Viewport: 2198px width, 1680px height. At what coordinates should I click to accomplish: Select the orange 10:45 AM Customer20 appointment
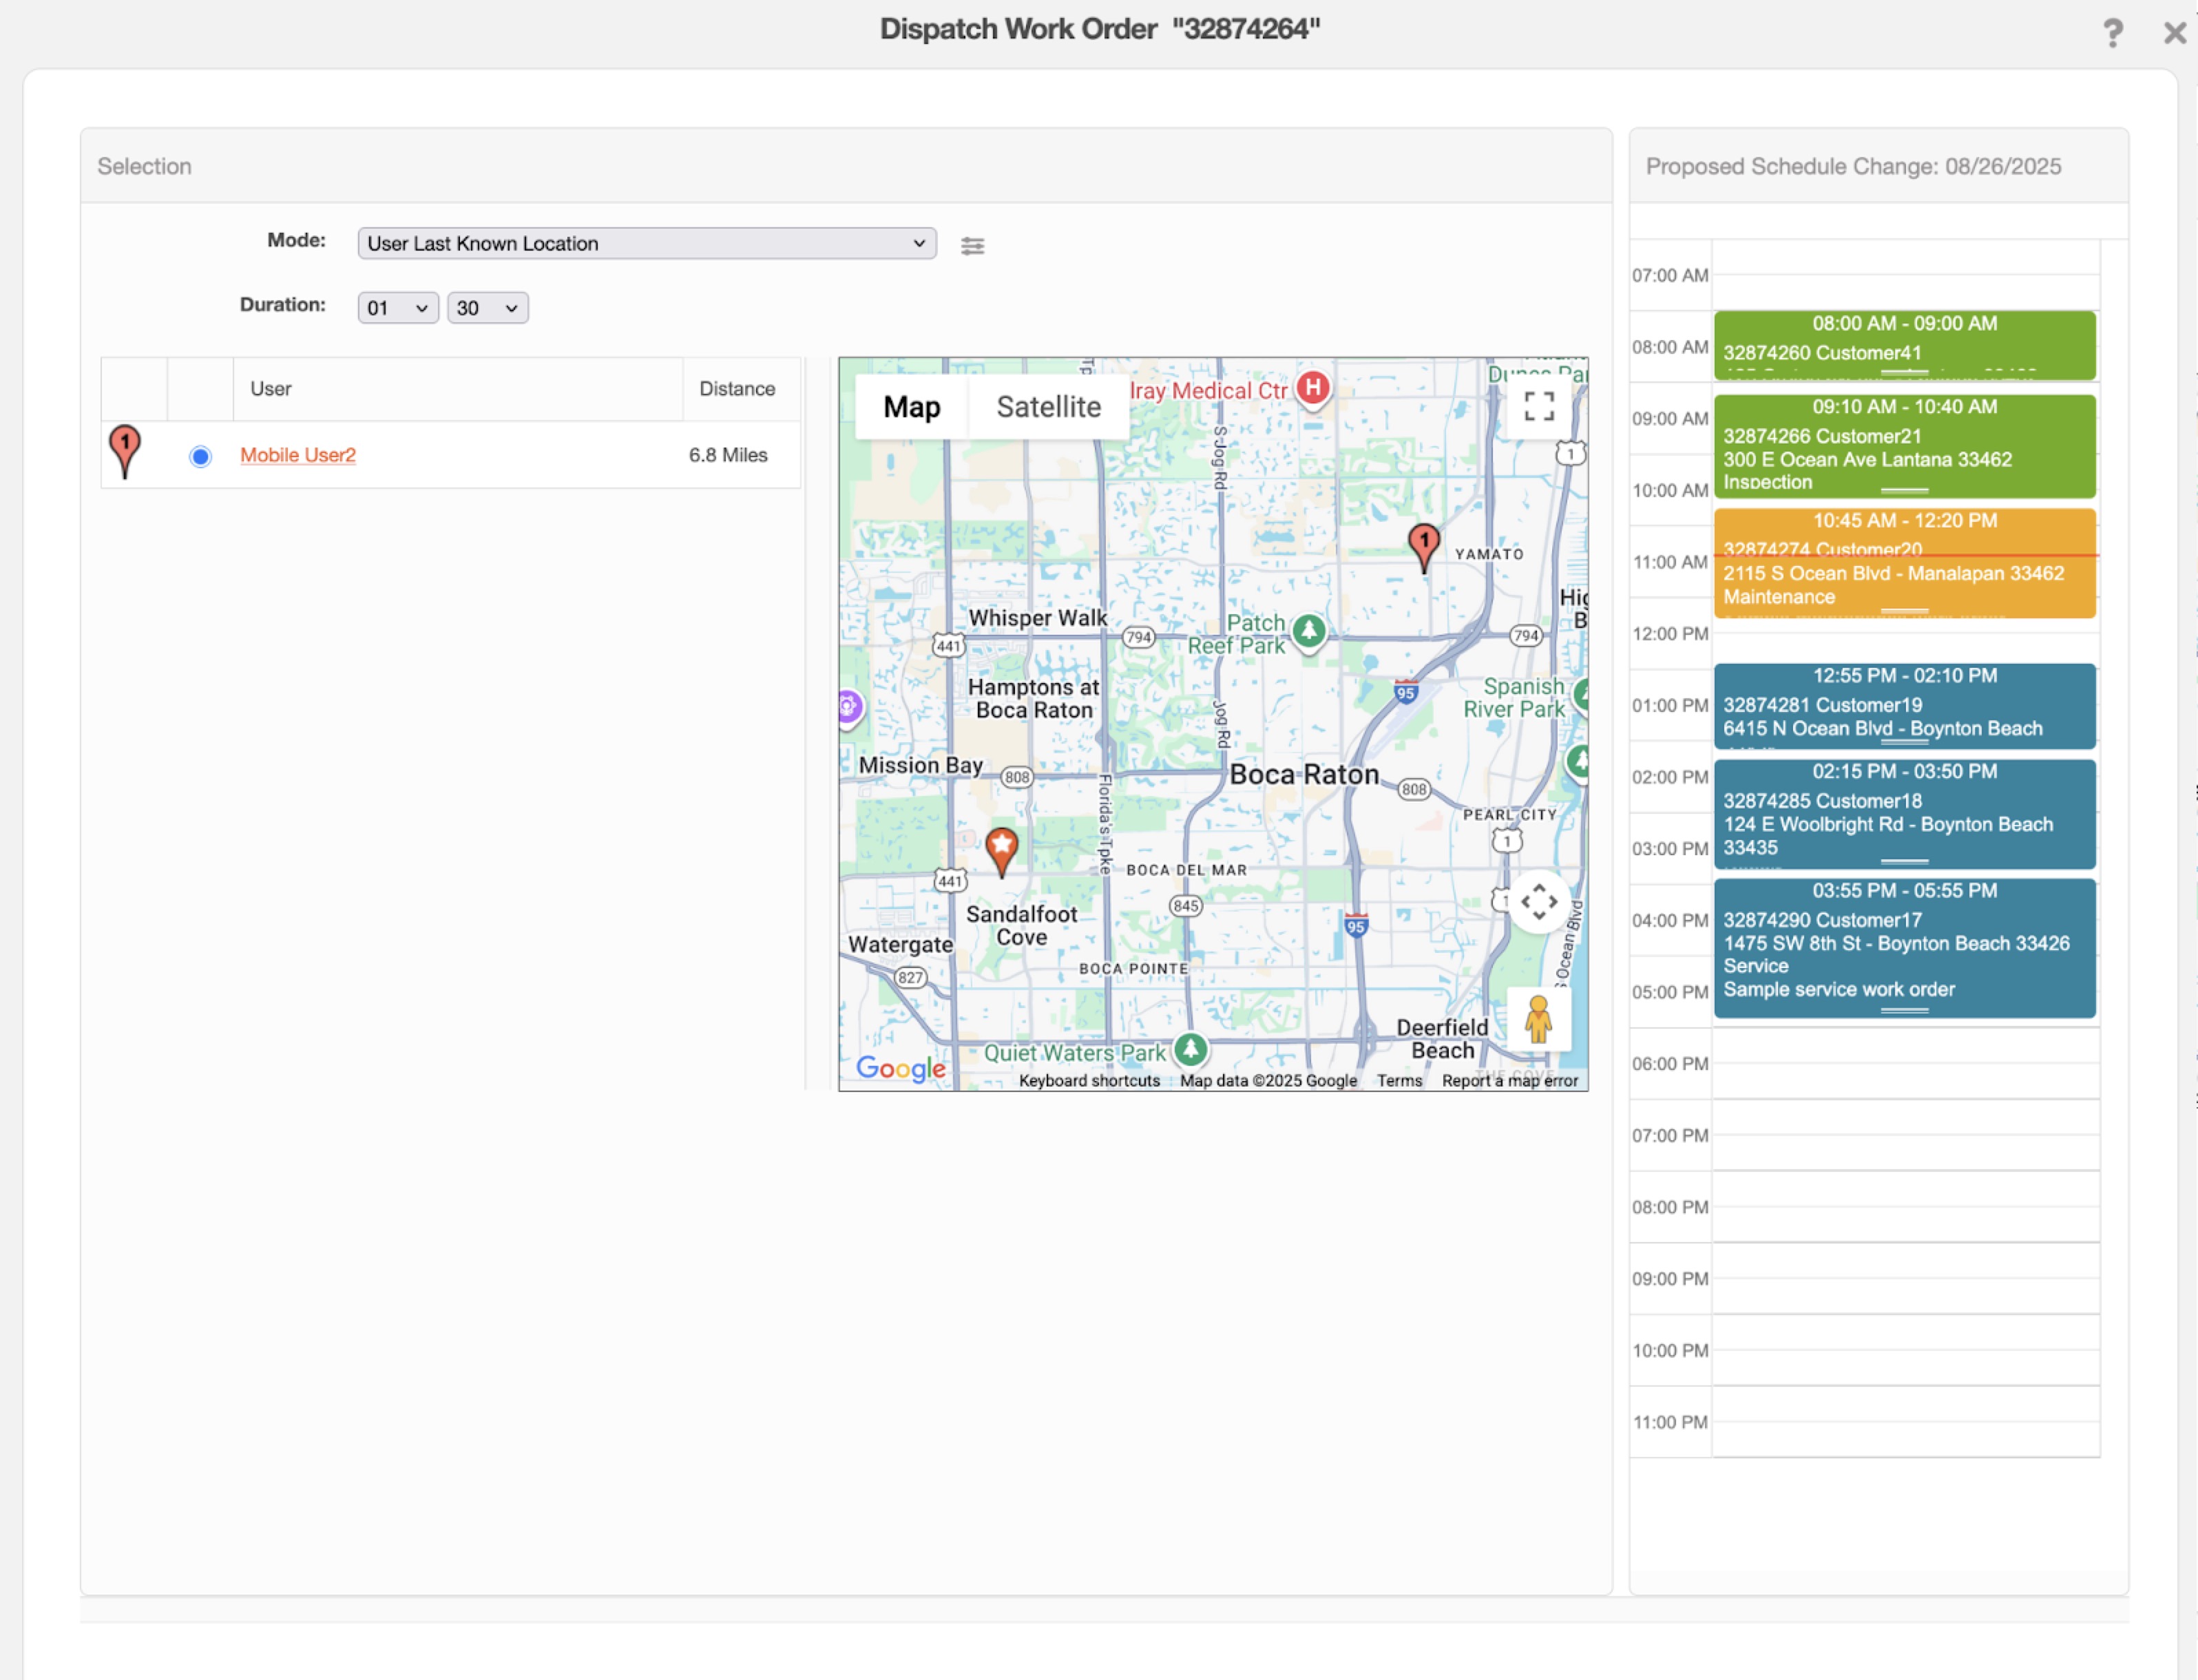coord(1904,563)
